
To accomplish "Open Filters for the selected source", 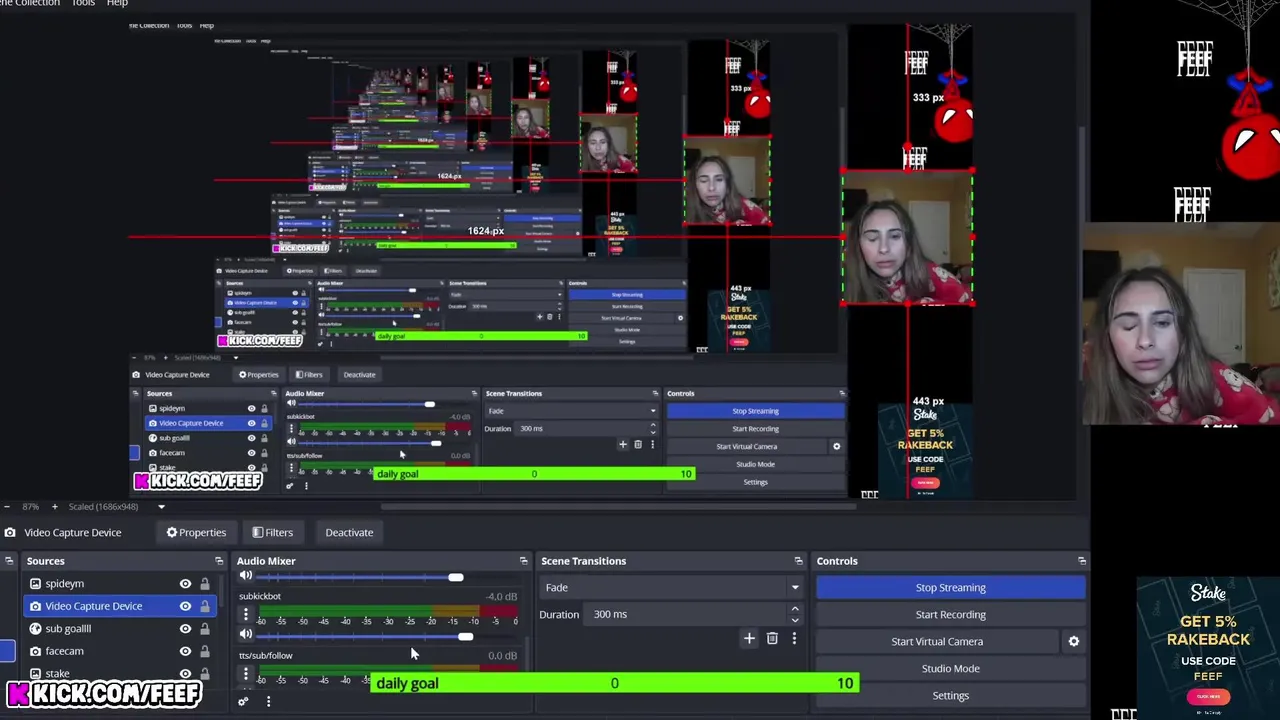I will (272, 532).
